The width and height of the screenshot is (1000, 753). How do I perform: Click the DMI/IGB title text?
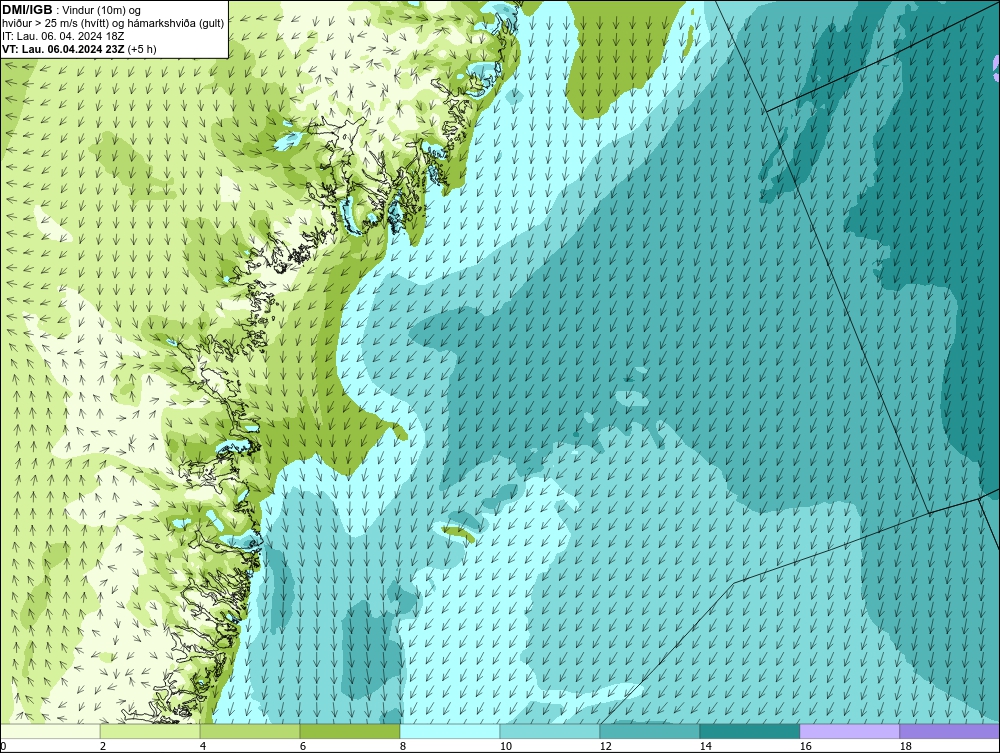click(x=27, y=10)
